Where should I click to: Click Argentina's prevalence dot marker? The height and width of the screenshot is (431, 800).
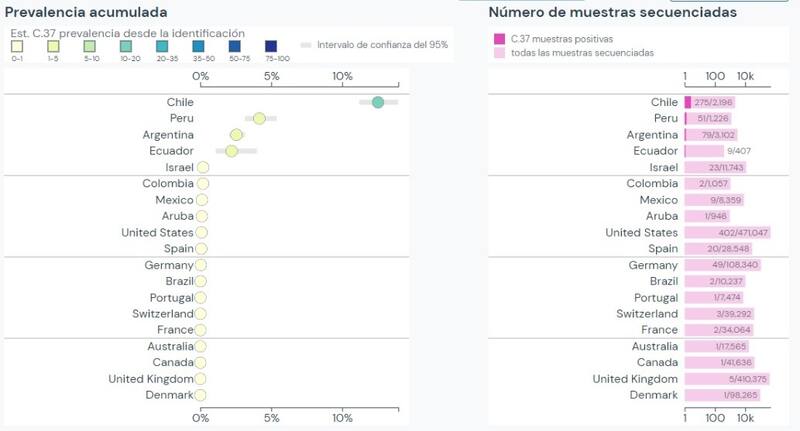[x=236, y=135]
